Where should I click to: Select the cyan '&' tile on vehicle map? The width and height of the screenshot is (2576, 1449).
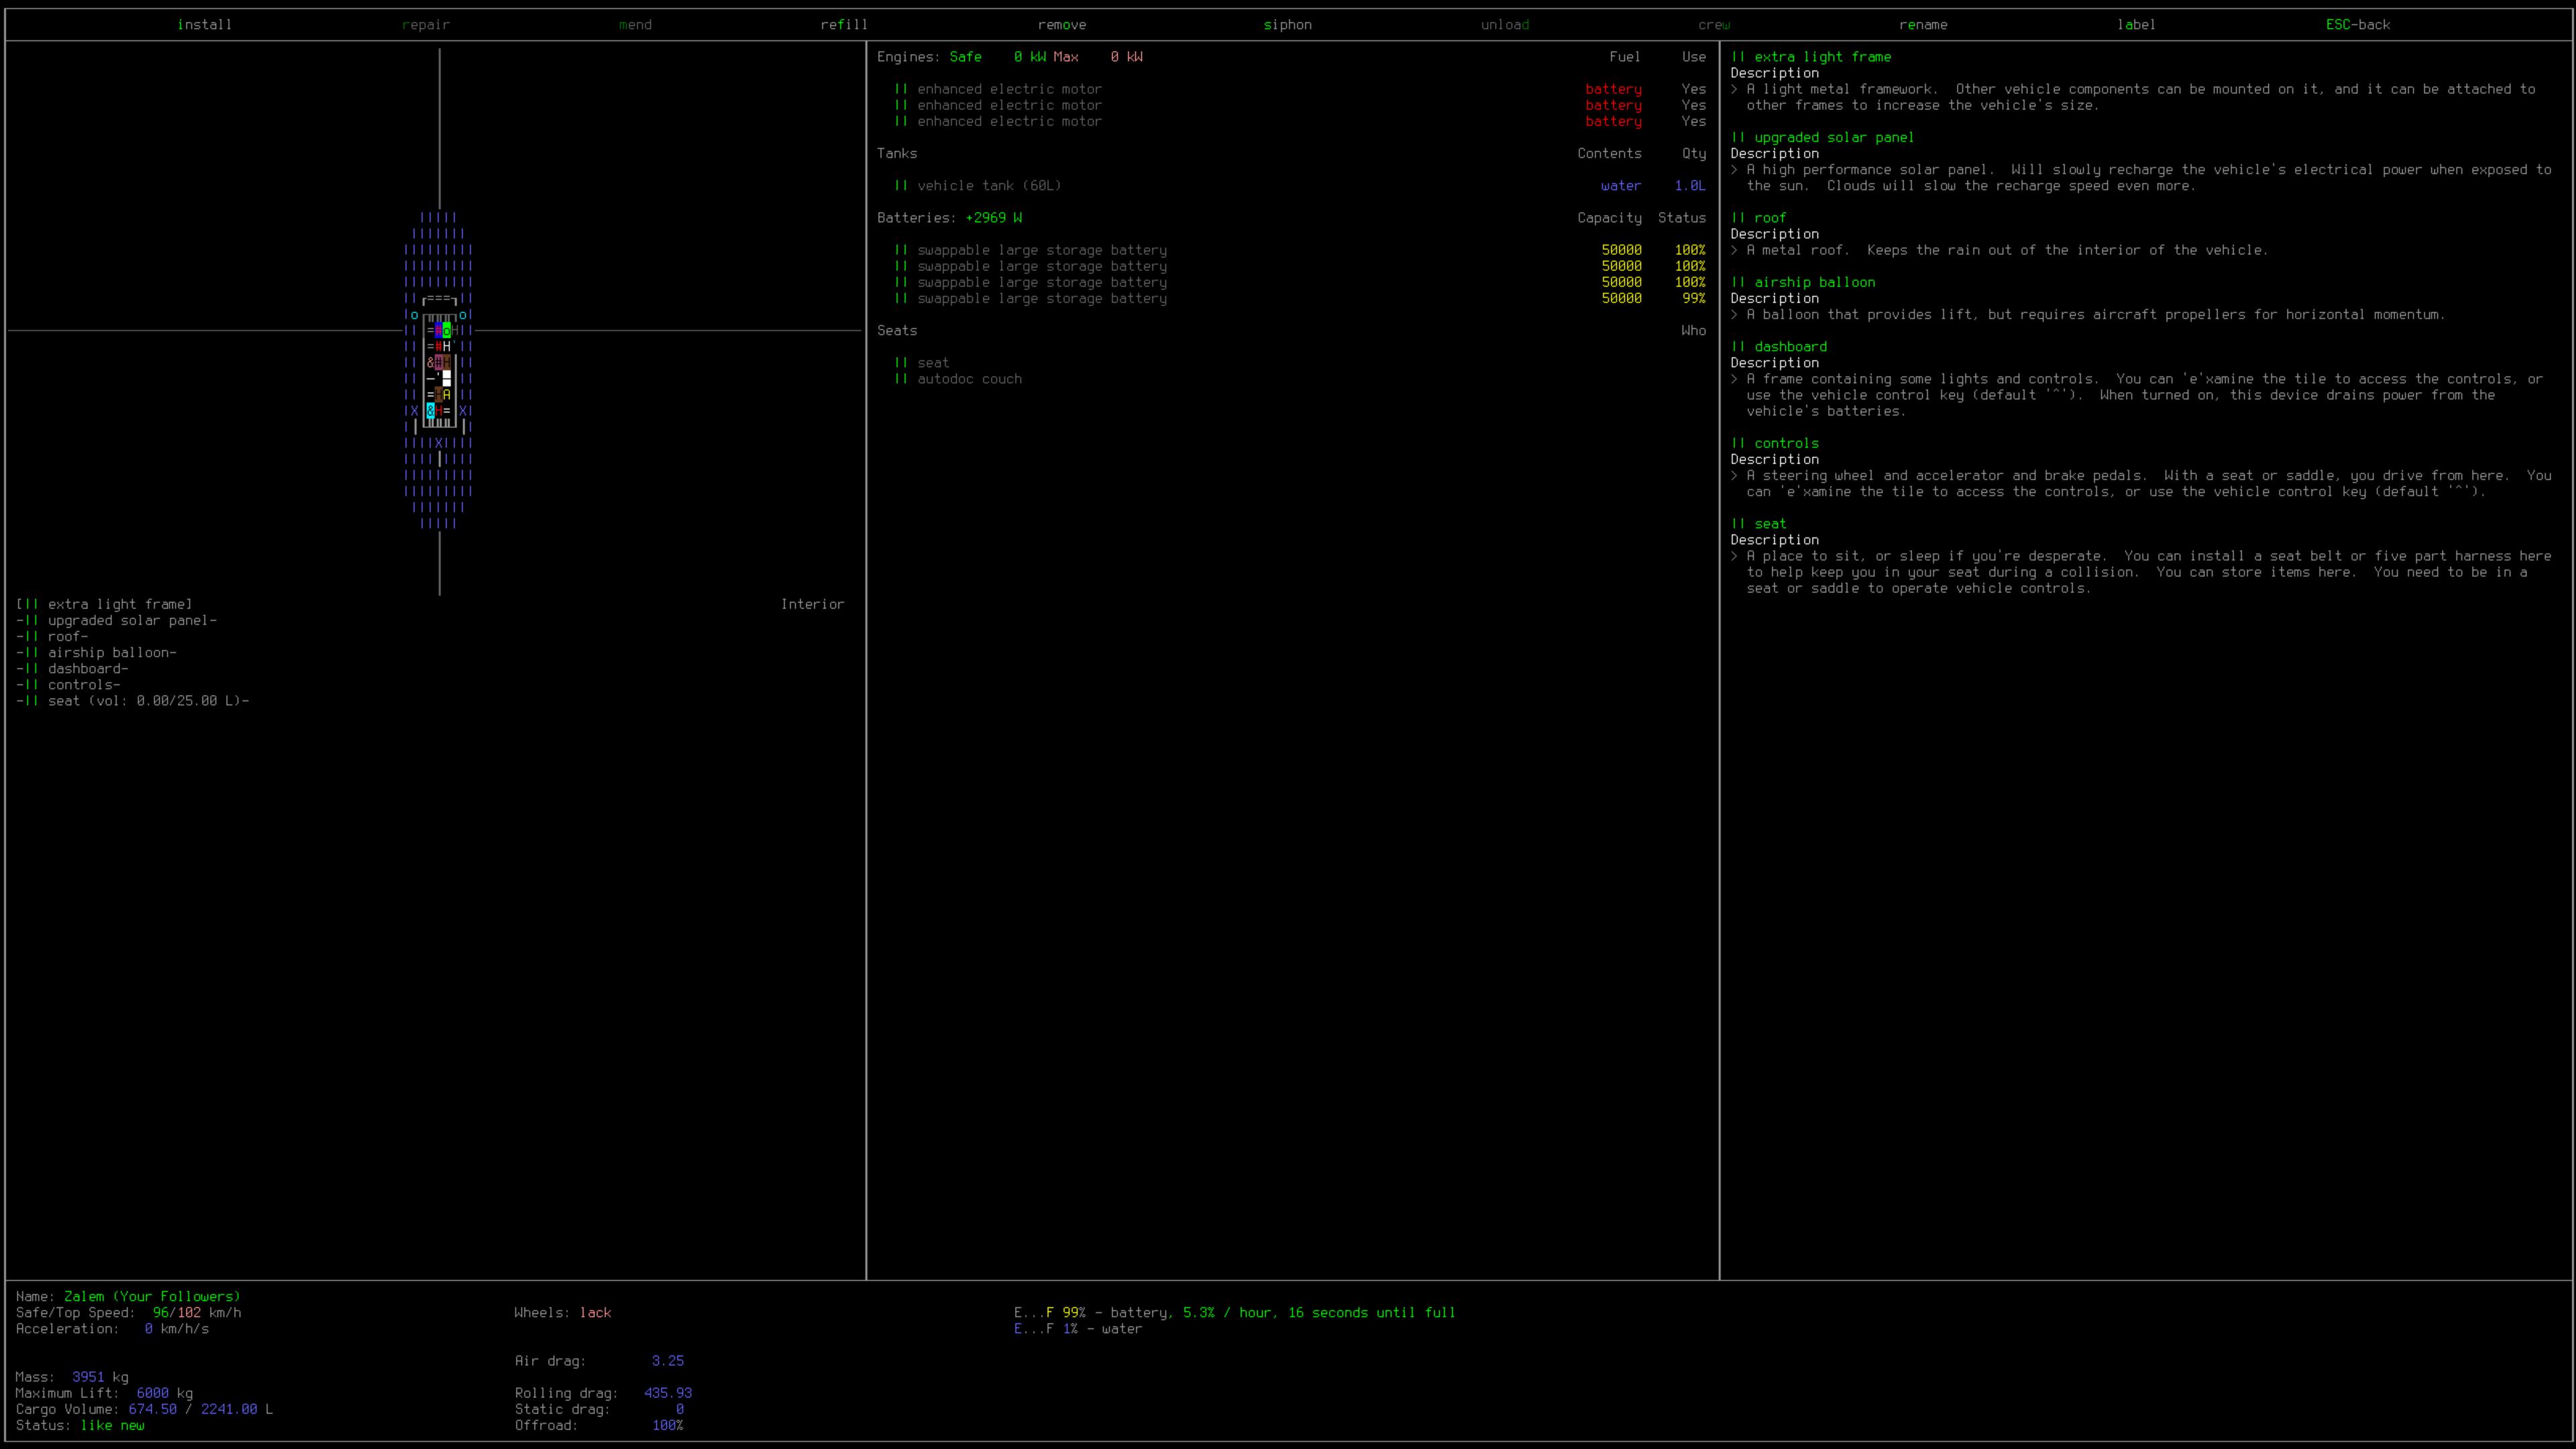pyautogui.click(x=431, y=411)
